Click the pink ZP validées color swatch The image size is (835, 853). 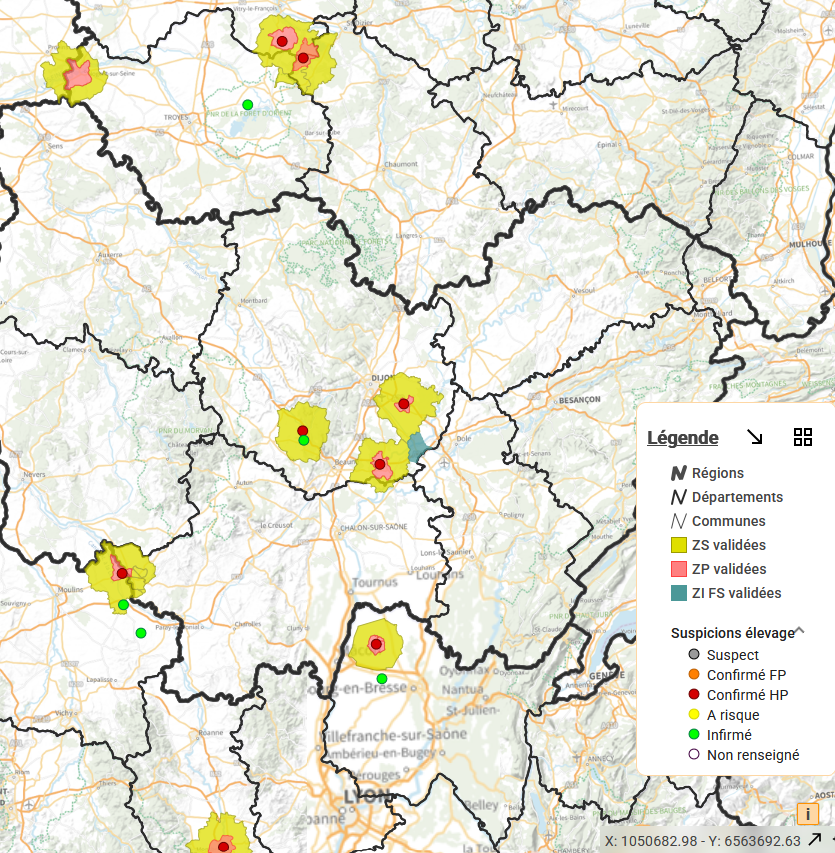click(x=679, y=569)
